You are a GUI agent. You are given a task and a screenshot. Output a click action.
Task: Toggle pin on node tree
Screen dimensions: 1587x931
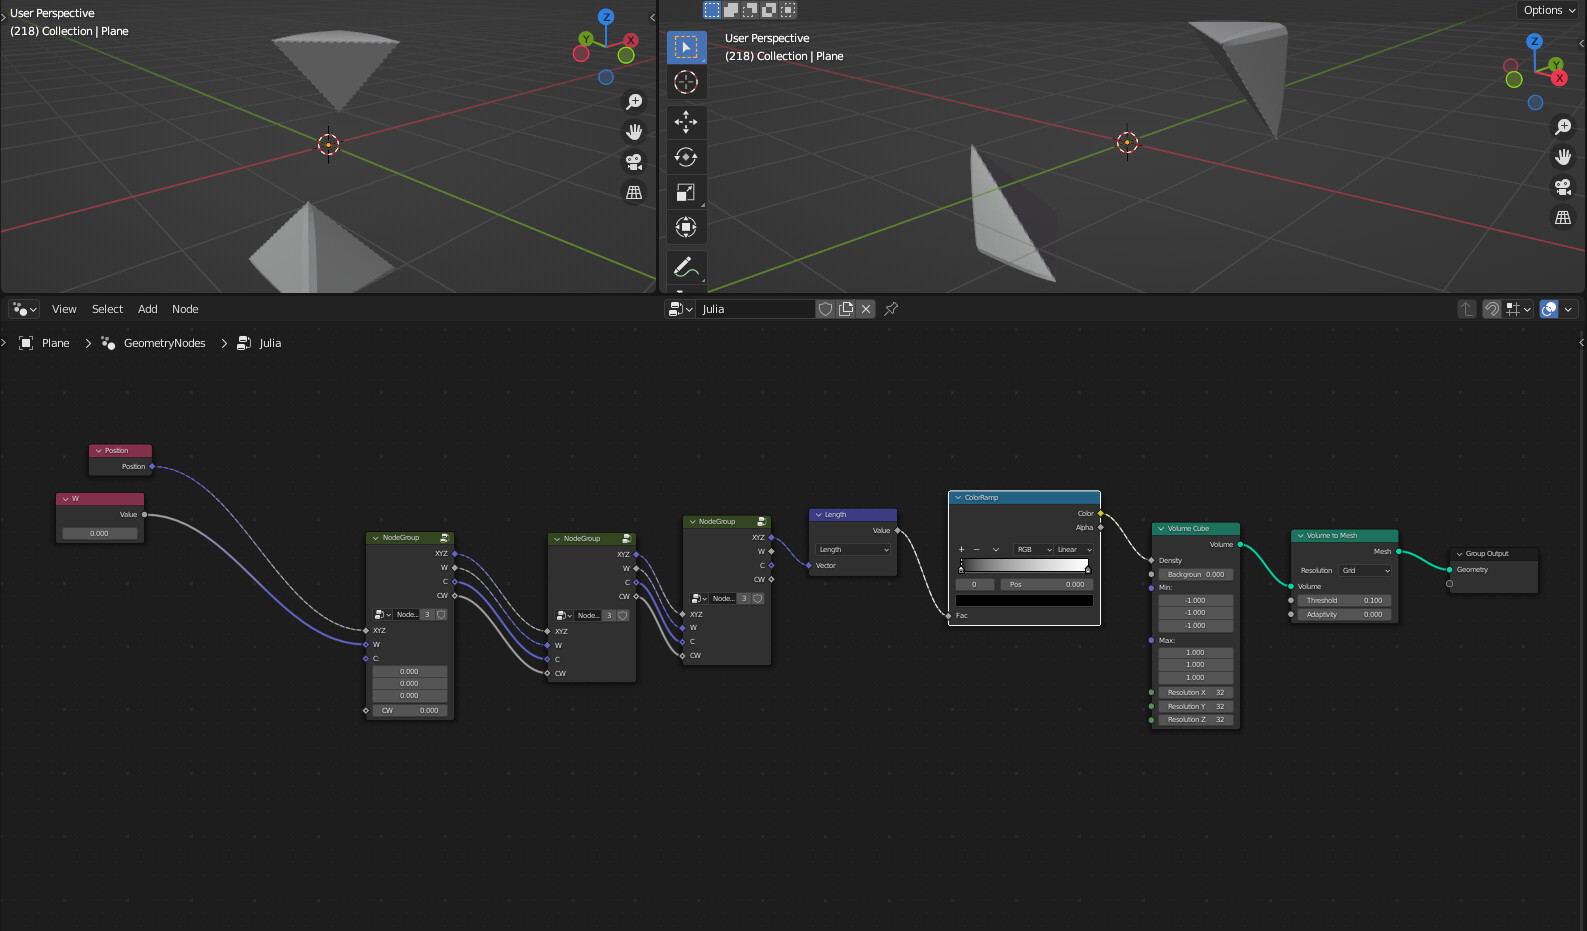[891, 309]
